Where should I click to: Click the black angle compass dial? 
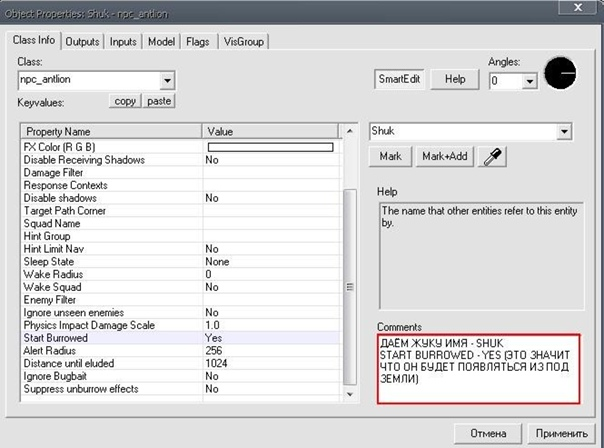[x=560, y=73]
